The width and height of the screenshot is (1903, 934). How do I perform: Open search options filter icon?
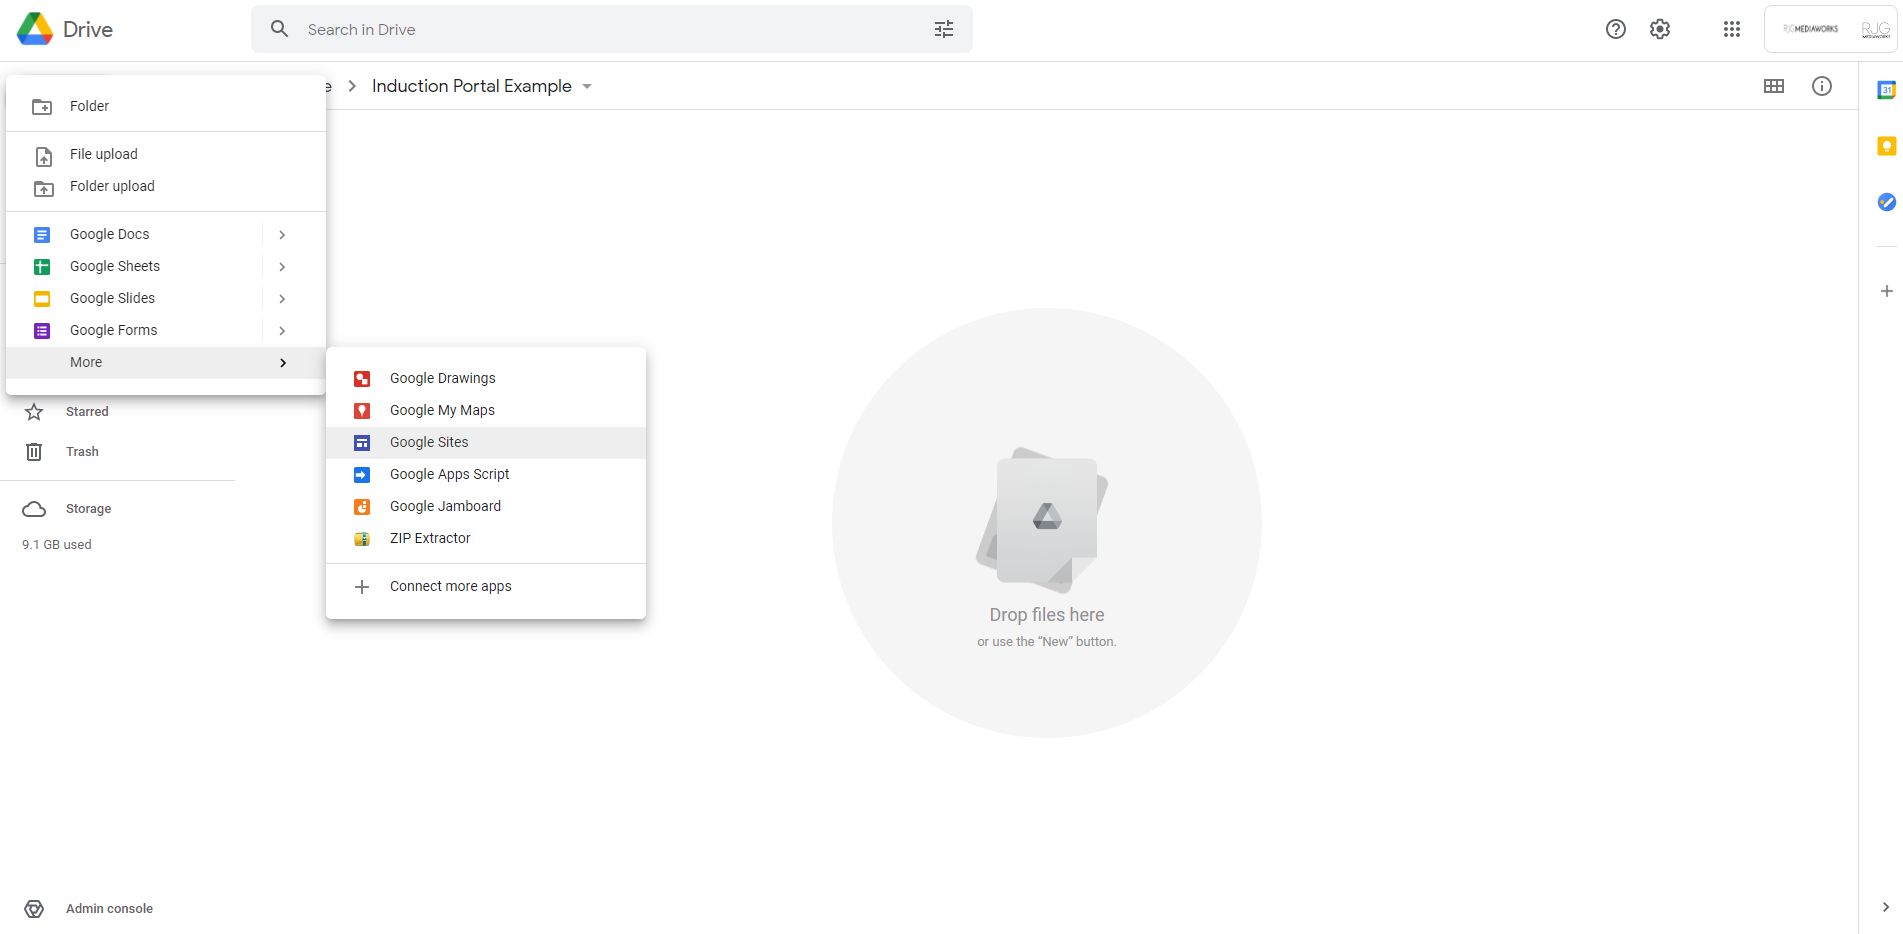[x=944, y=29]
